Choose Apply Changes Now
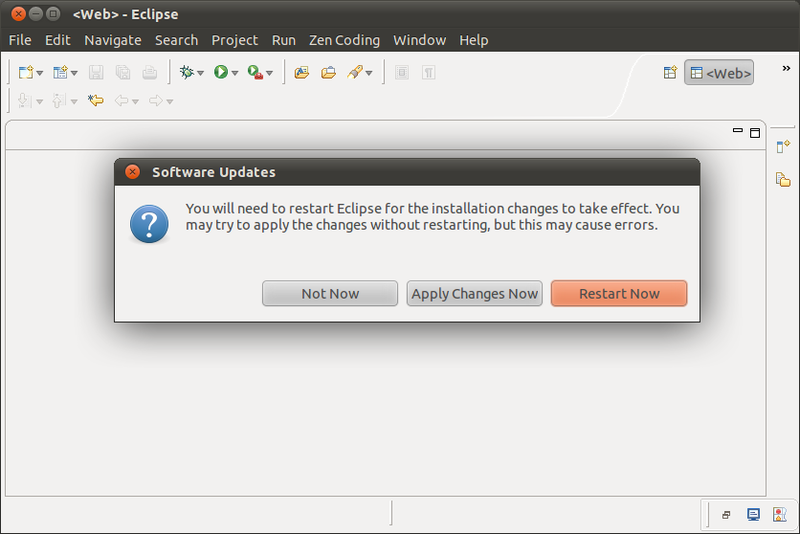The width and height of the screenshot is (800, 534). tap(474, 293)
